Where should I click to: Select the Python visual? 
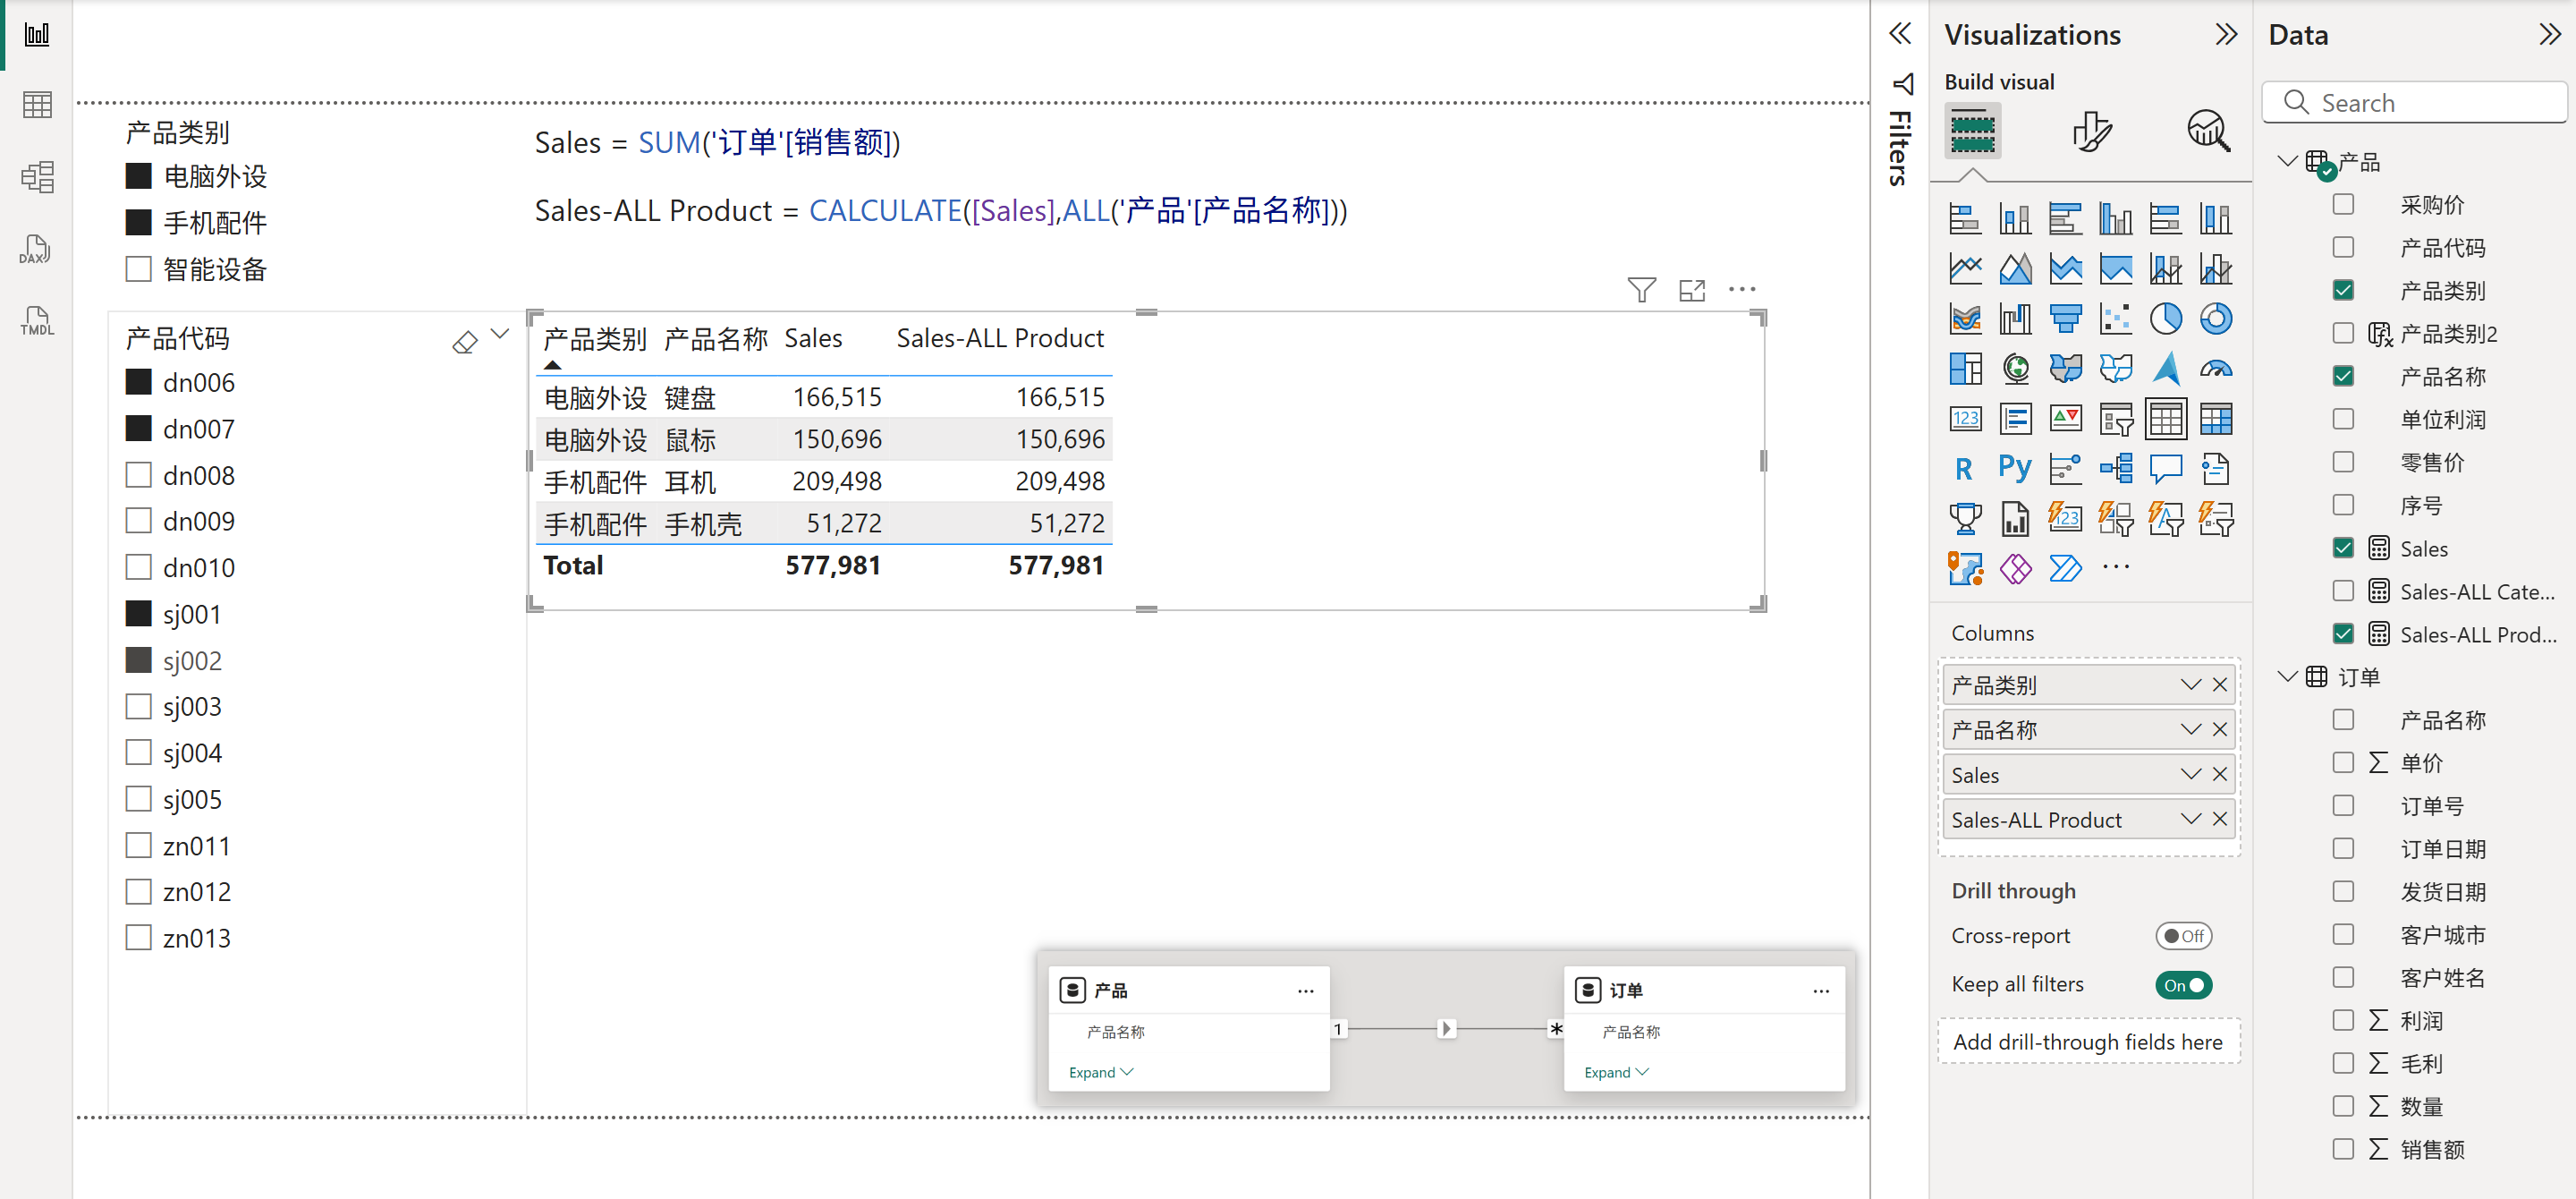tap(2015, 469)
